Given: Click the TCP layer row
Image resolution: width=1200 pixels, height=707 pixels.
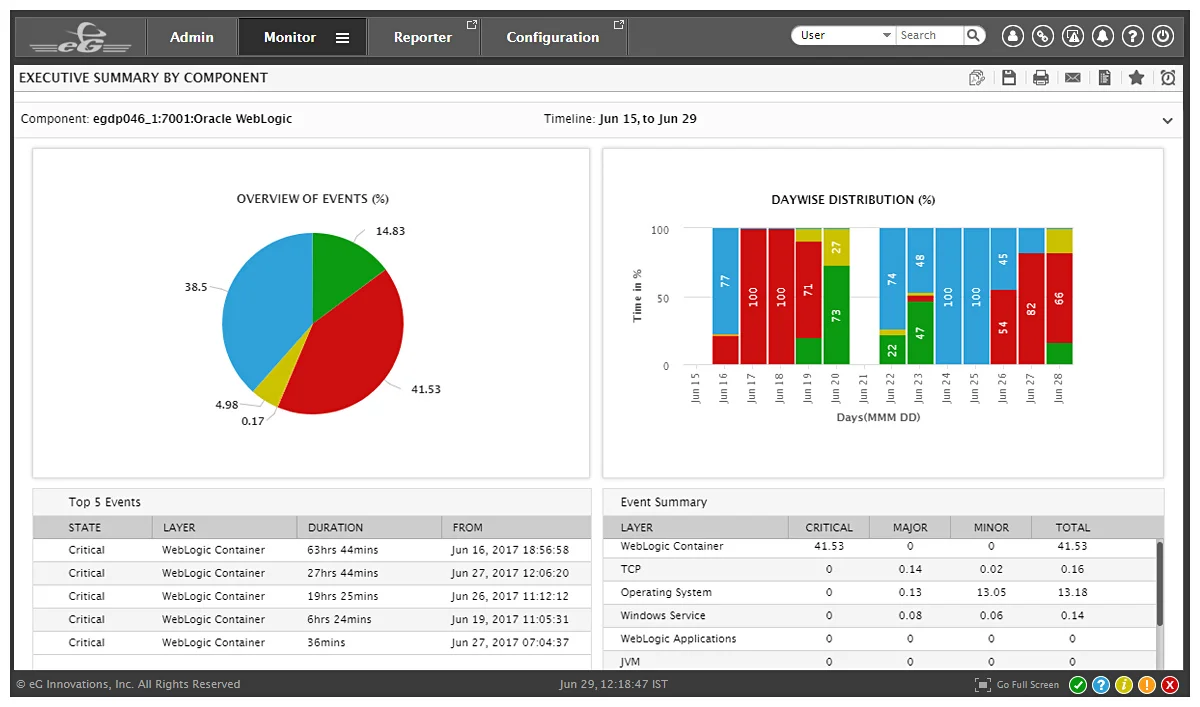Looking at the screenshot, I should 879,569.
